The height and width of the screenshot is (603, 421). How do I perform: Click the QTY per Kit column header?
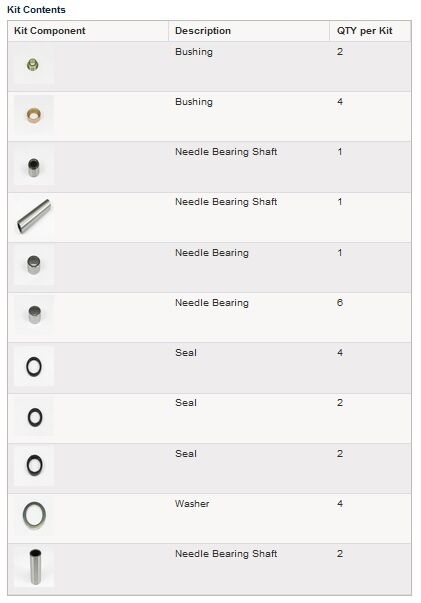click(x=364, y=31)
